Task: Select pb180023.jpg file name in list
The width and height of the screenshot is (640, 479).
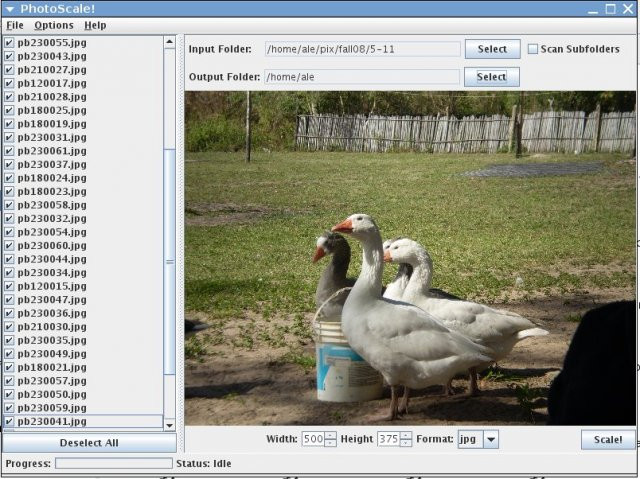Action: [52, 191]
